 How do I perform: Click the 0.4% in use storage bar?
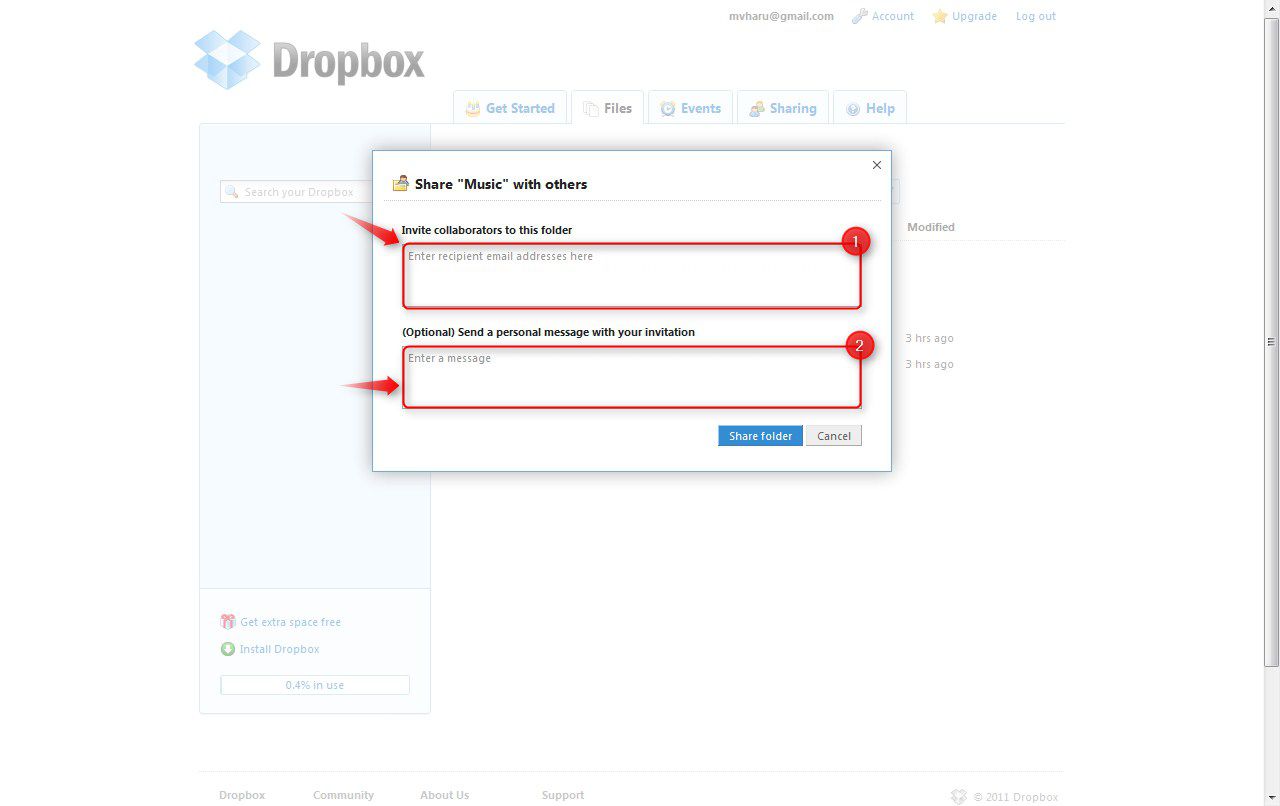315,685
